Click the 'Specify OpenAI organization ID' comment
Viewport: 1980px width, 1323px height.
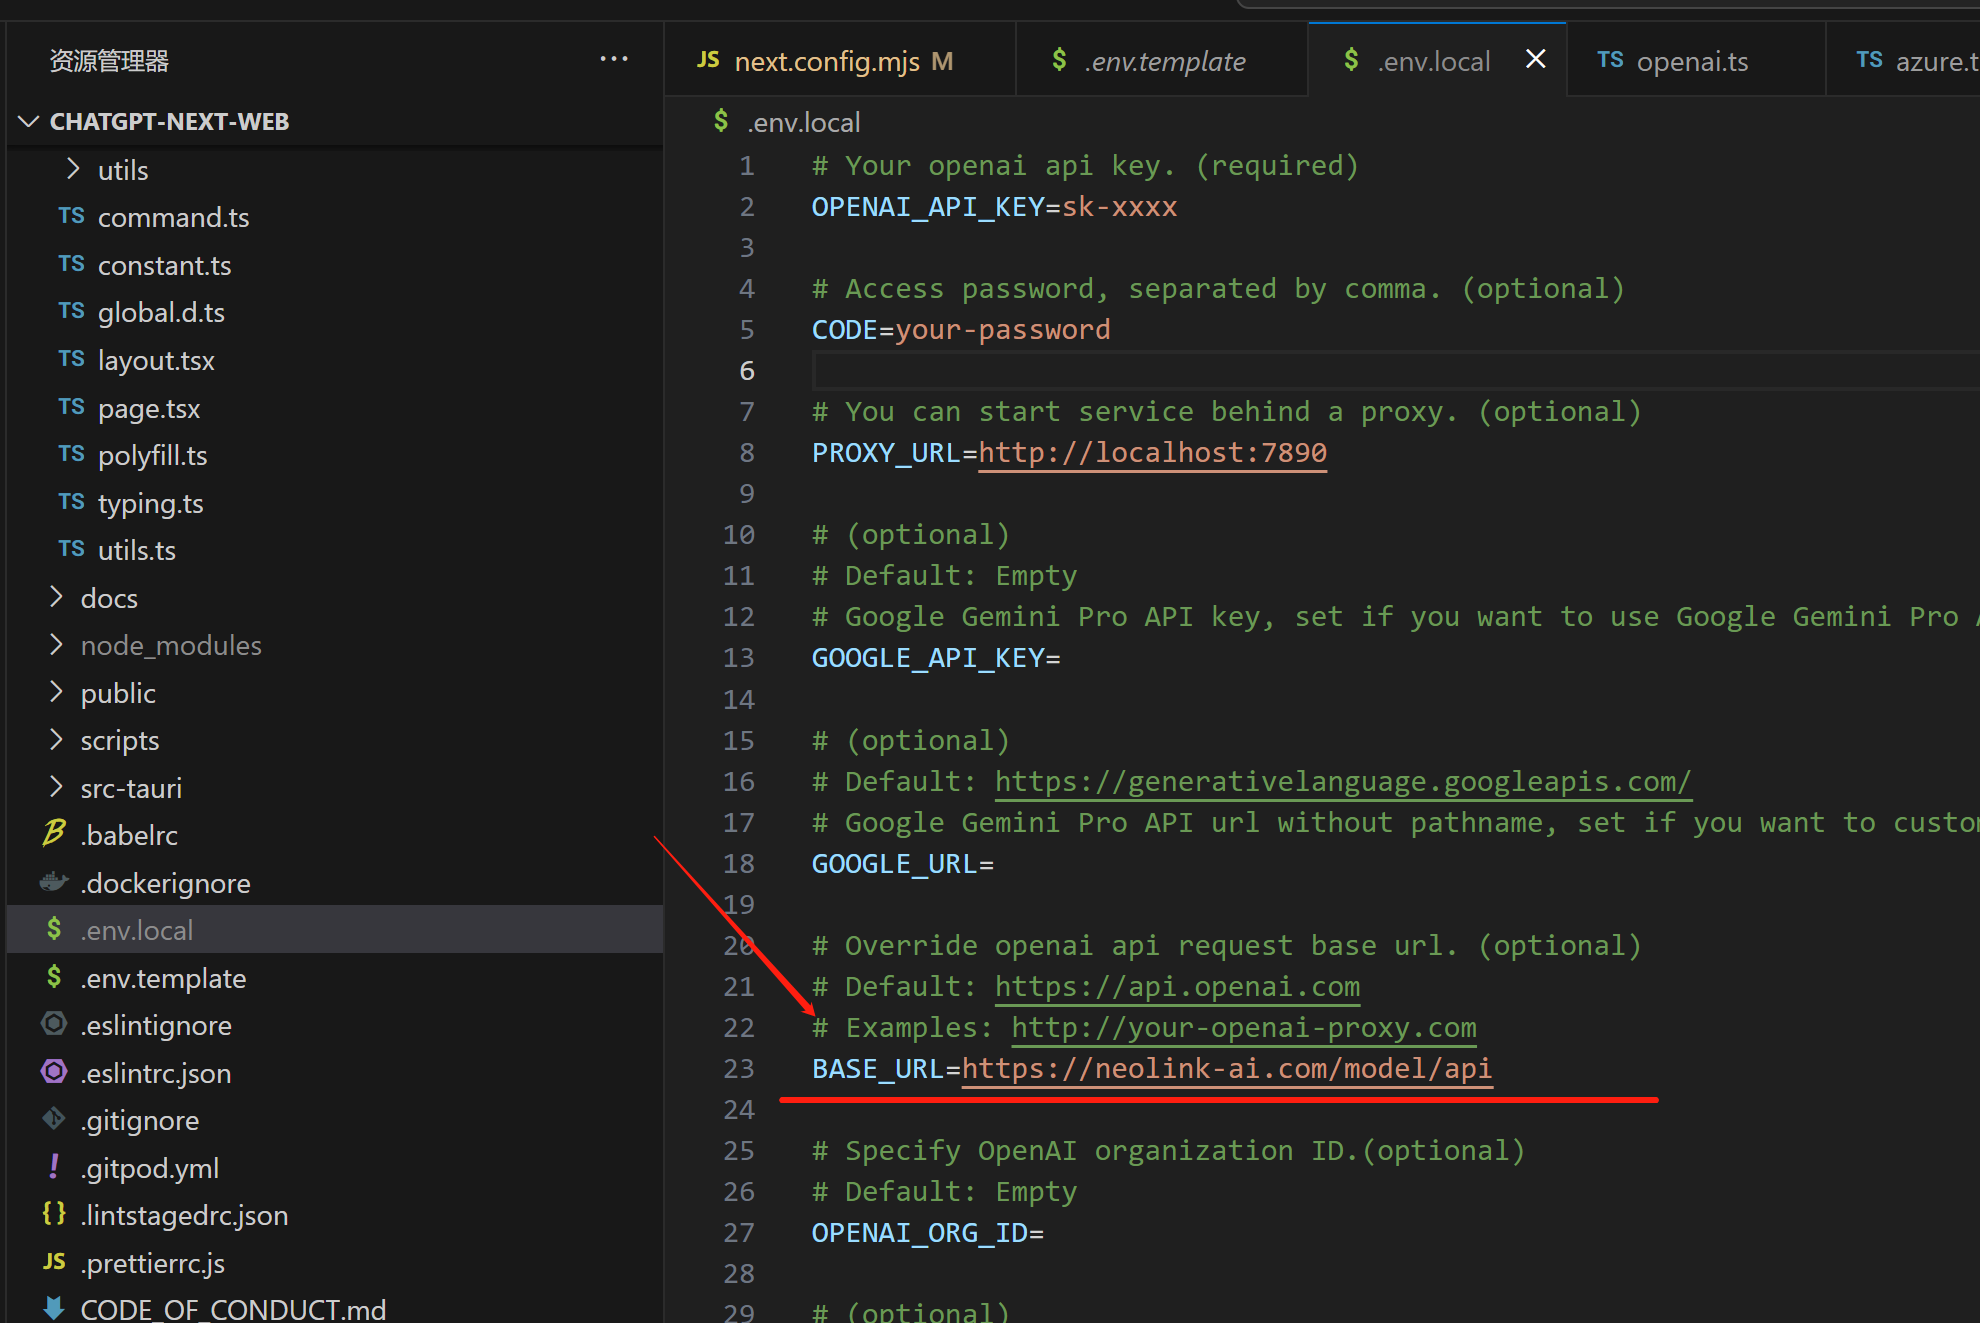coord(1168,1151)
